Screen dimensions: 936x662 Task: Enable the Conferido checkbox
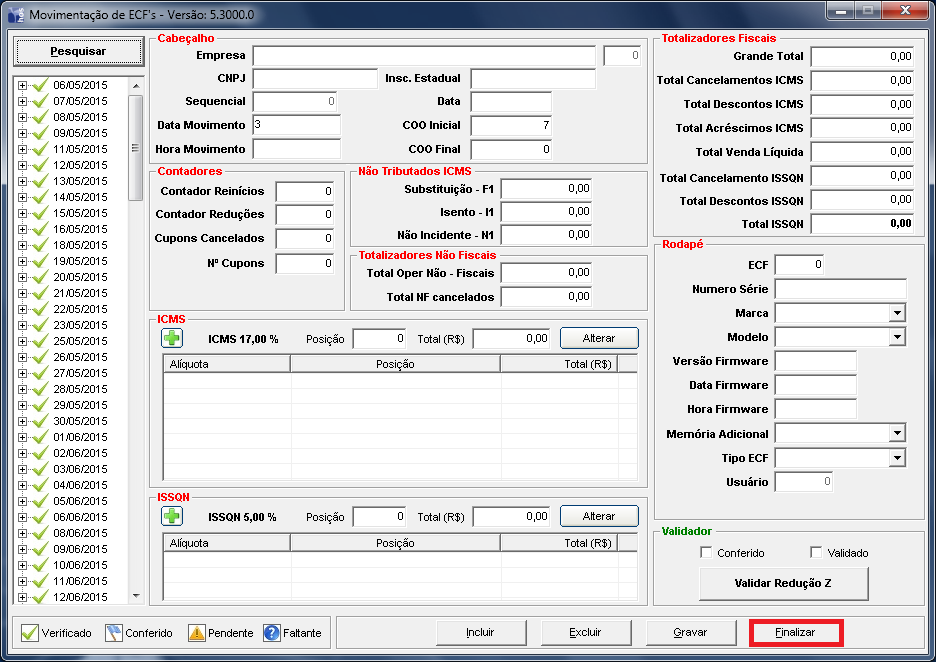tap(707, 553)
